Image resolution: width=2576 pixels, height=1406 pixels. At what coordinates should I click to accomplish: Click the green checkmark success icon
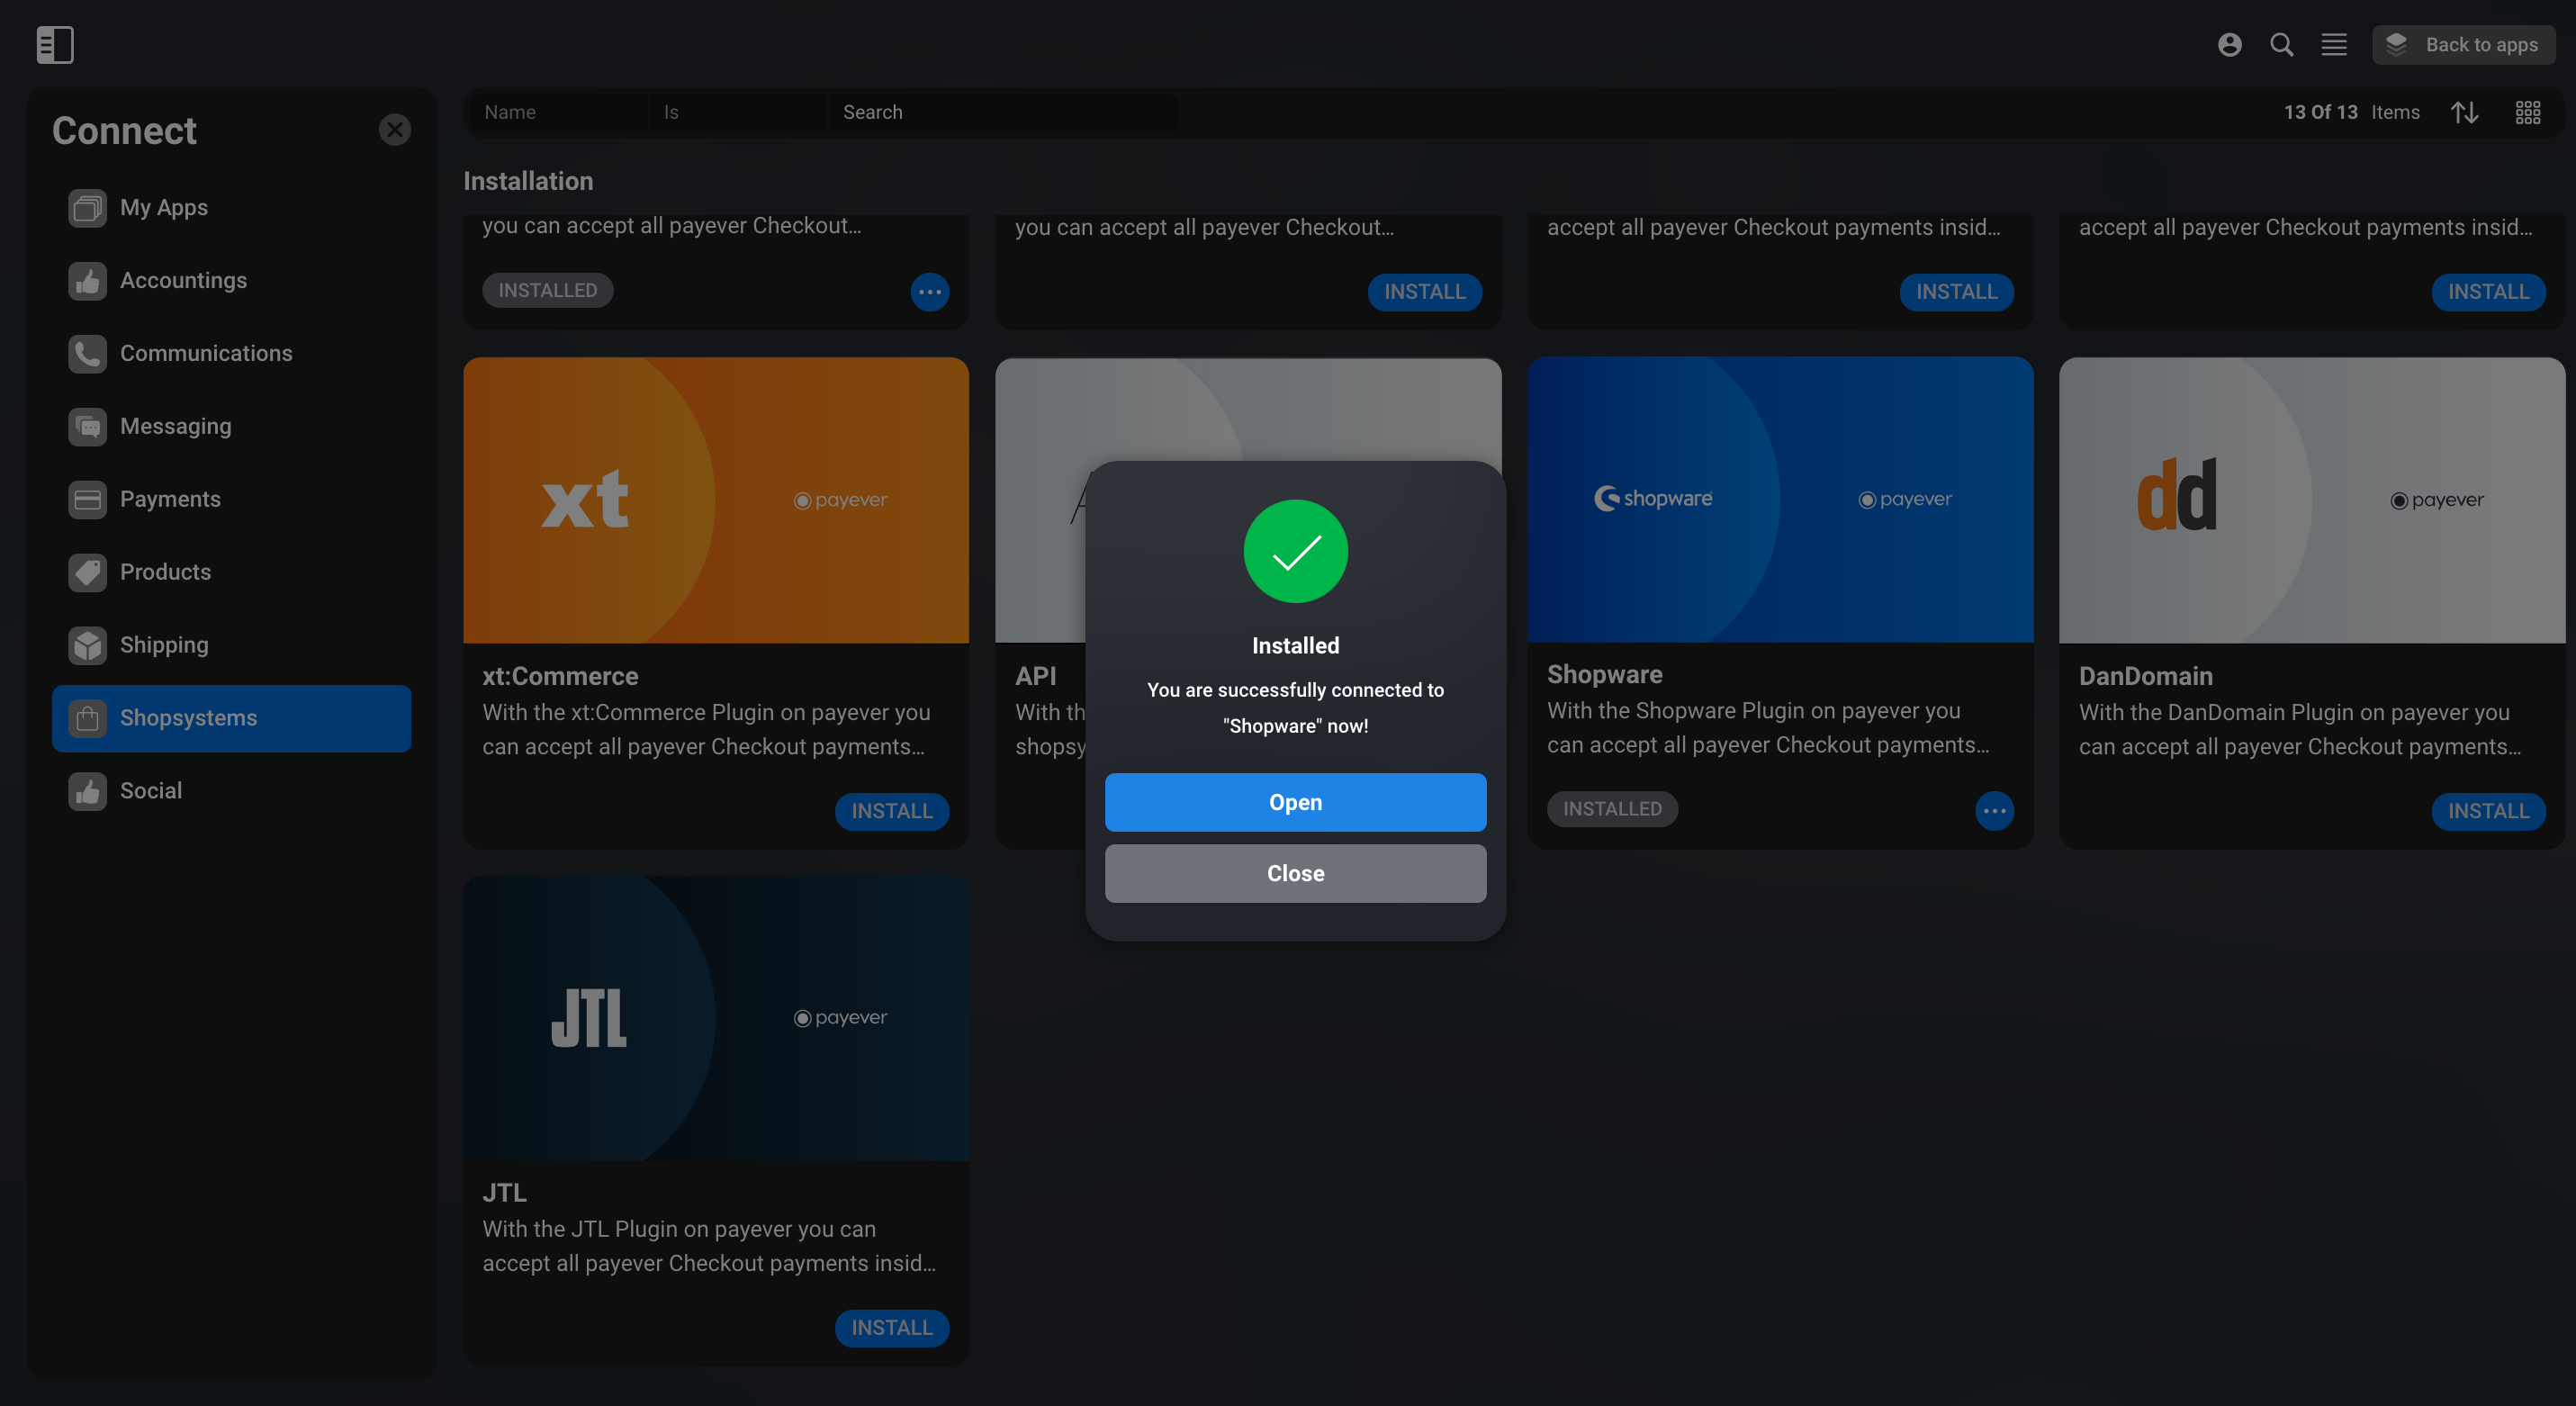(1295, 552)
